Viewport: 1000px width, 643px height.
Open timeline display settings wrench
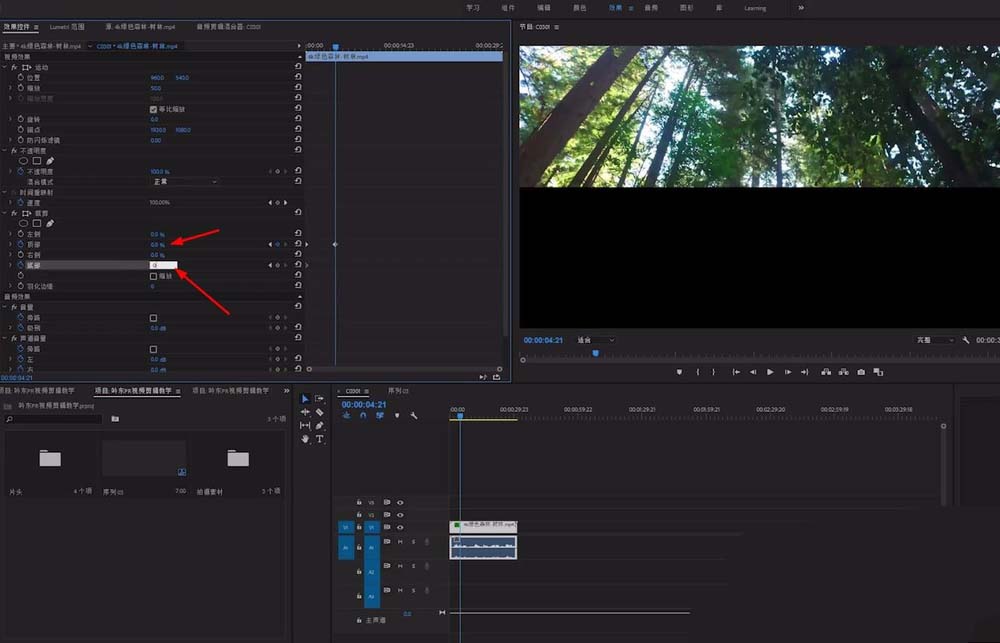tap(413, 415)
